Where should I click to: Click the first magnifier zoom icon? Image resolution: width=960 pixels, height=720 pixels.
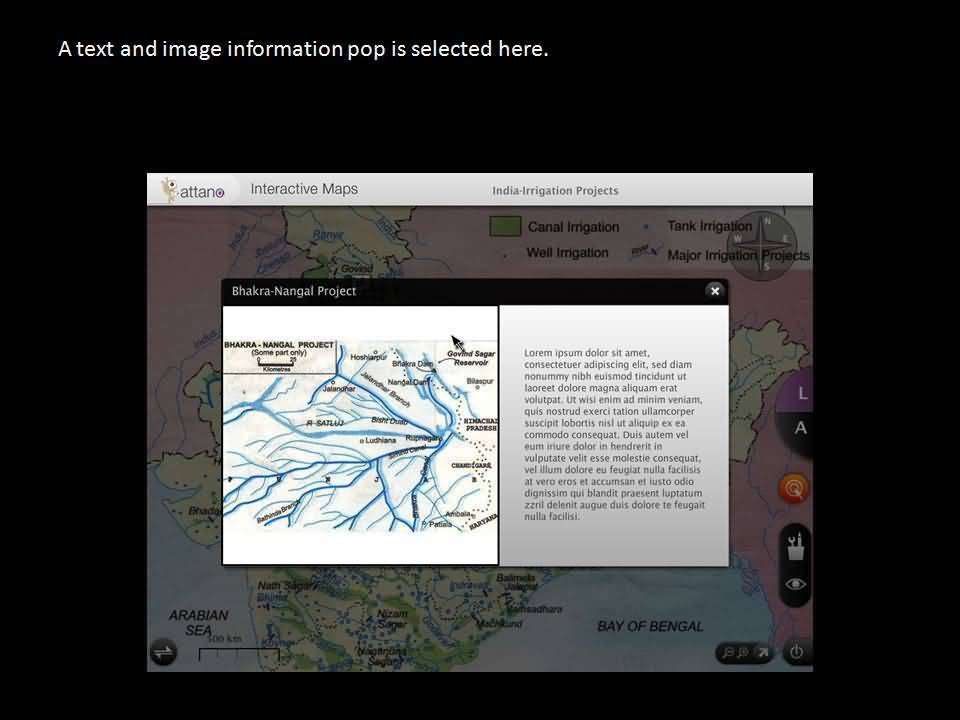[728, 653]
